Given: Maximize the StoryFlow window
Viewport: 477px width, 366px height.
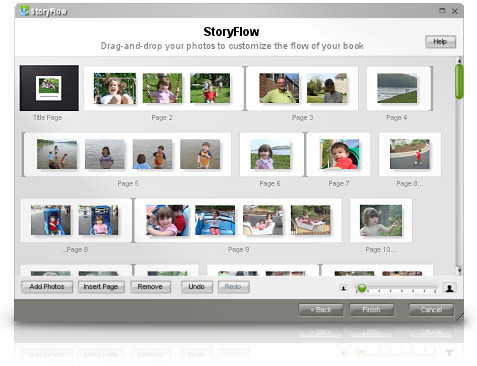Looking at the screenshot, I should click(x=442, y=11).
